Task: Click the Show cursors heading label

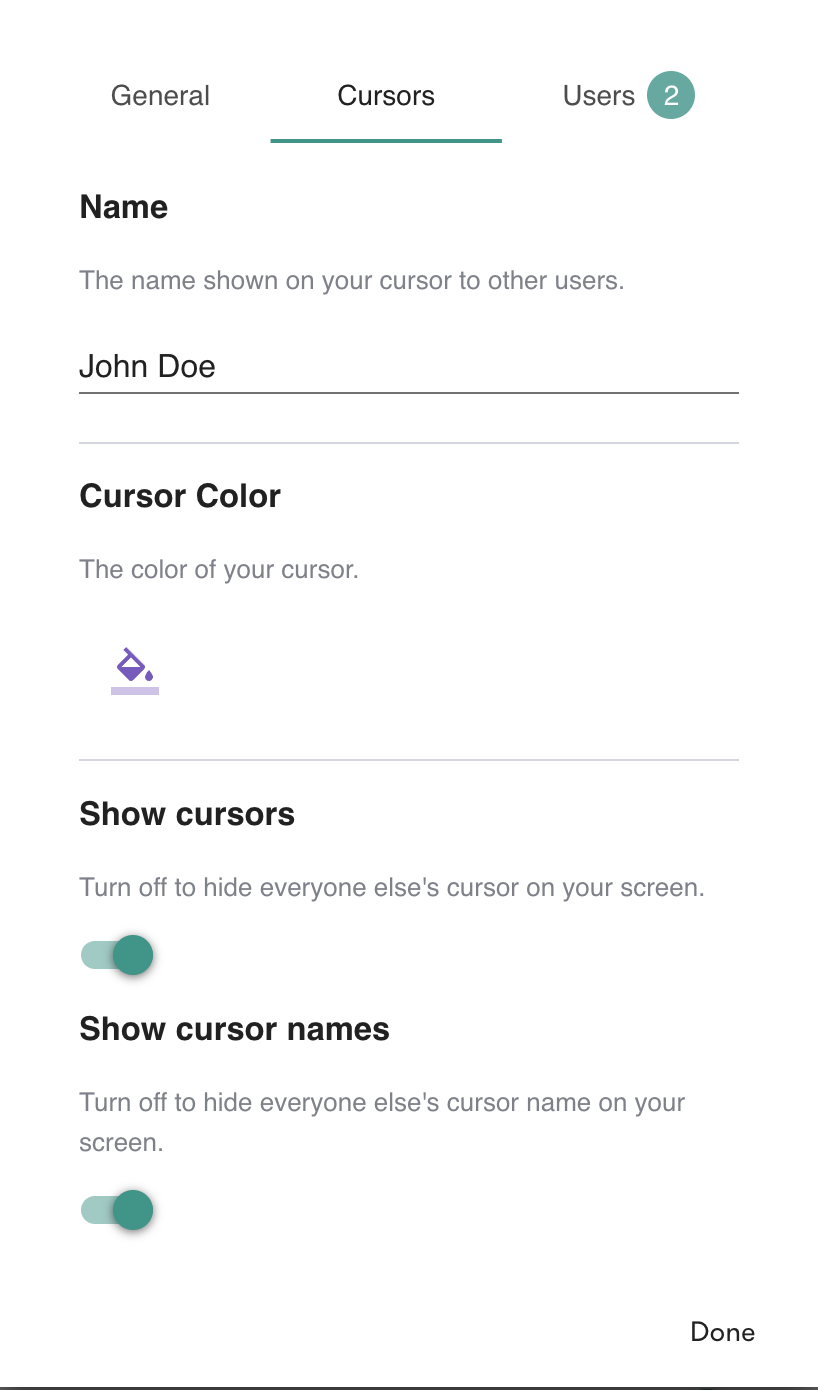Action: pyautogui.click(x=187, y=814)
